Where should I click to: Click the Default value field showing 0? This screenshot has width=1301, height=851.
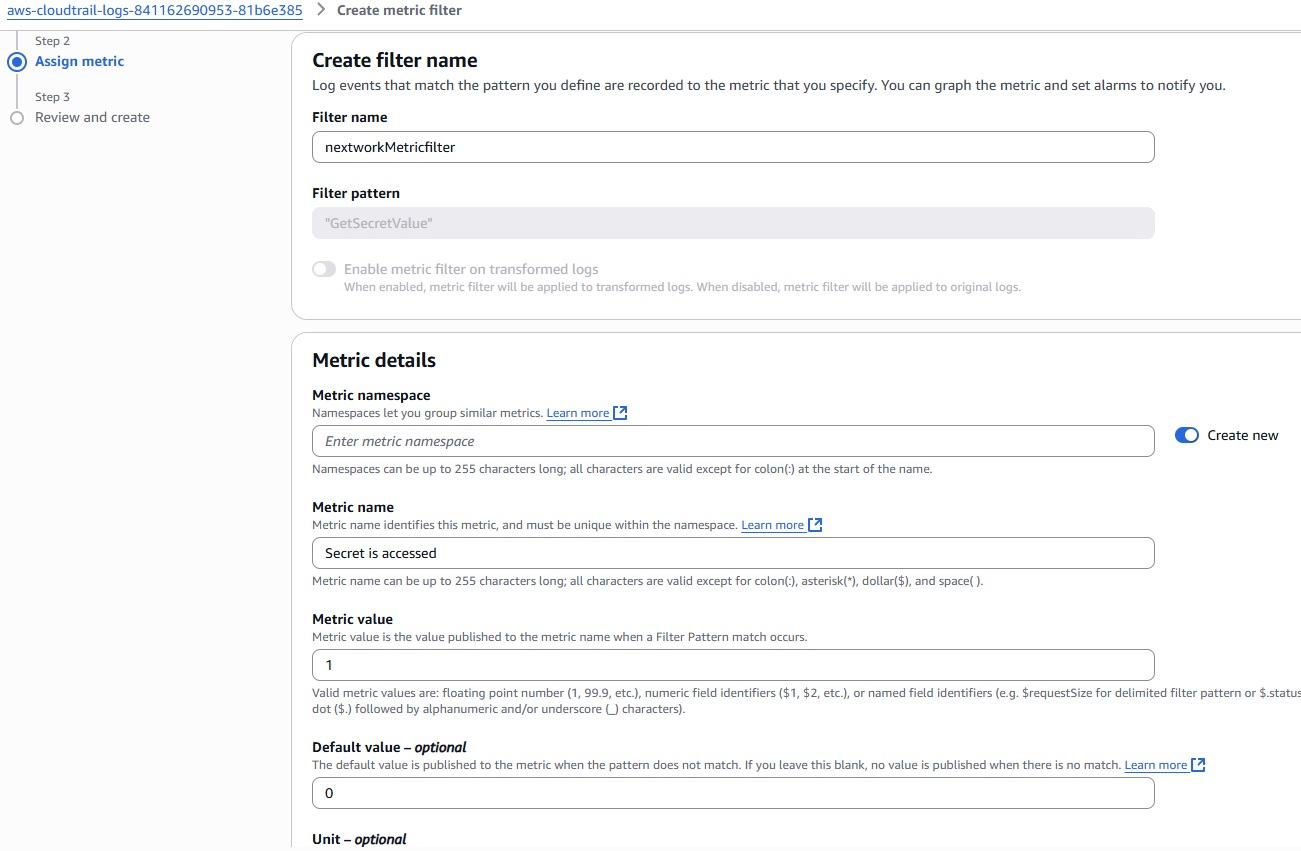[x=733, y=792]
